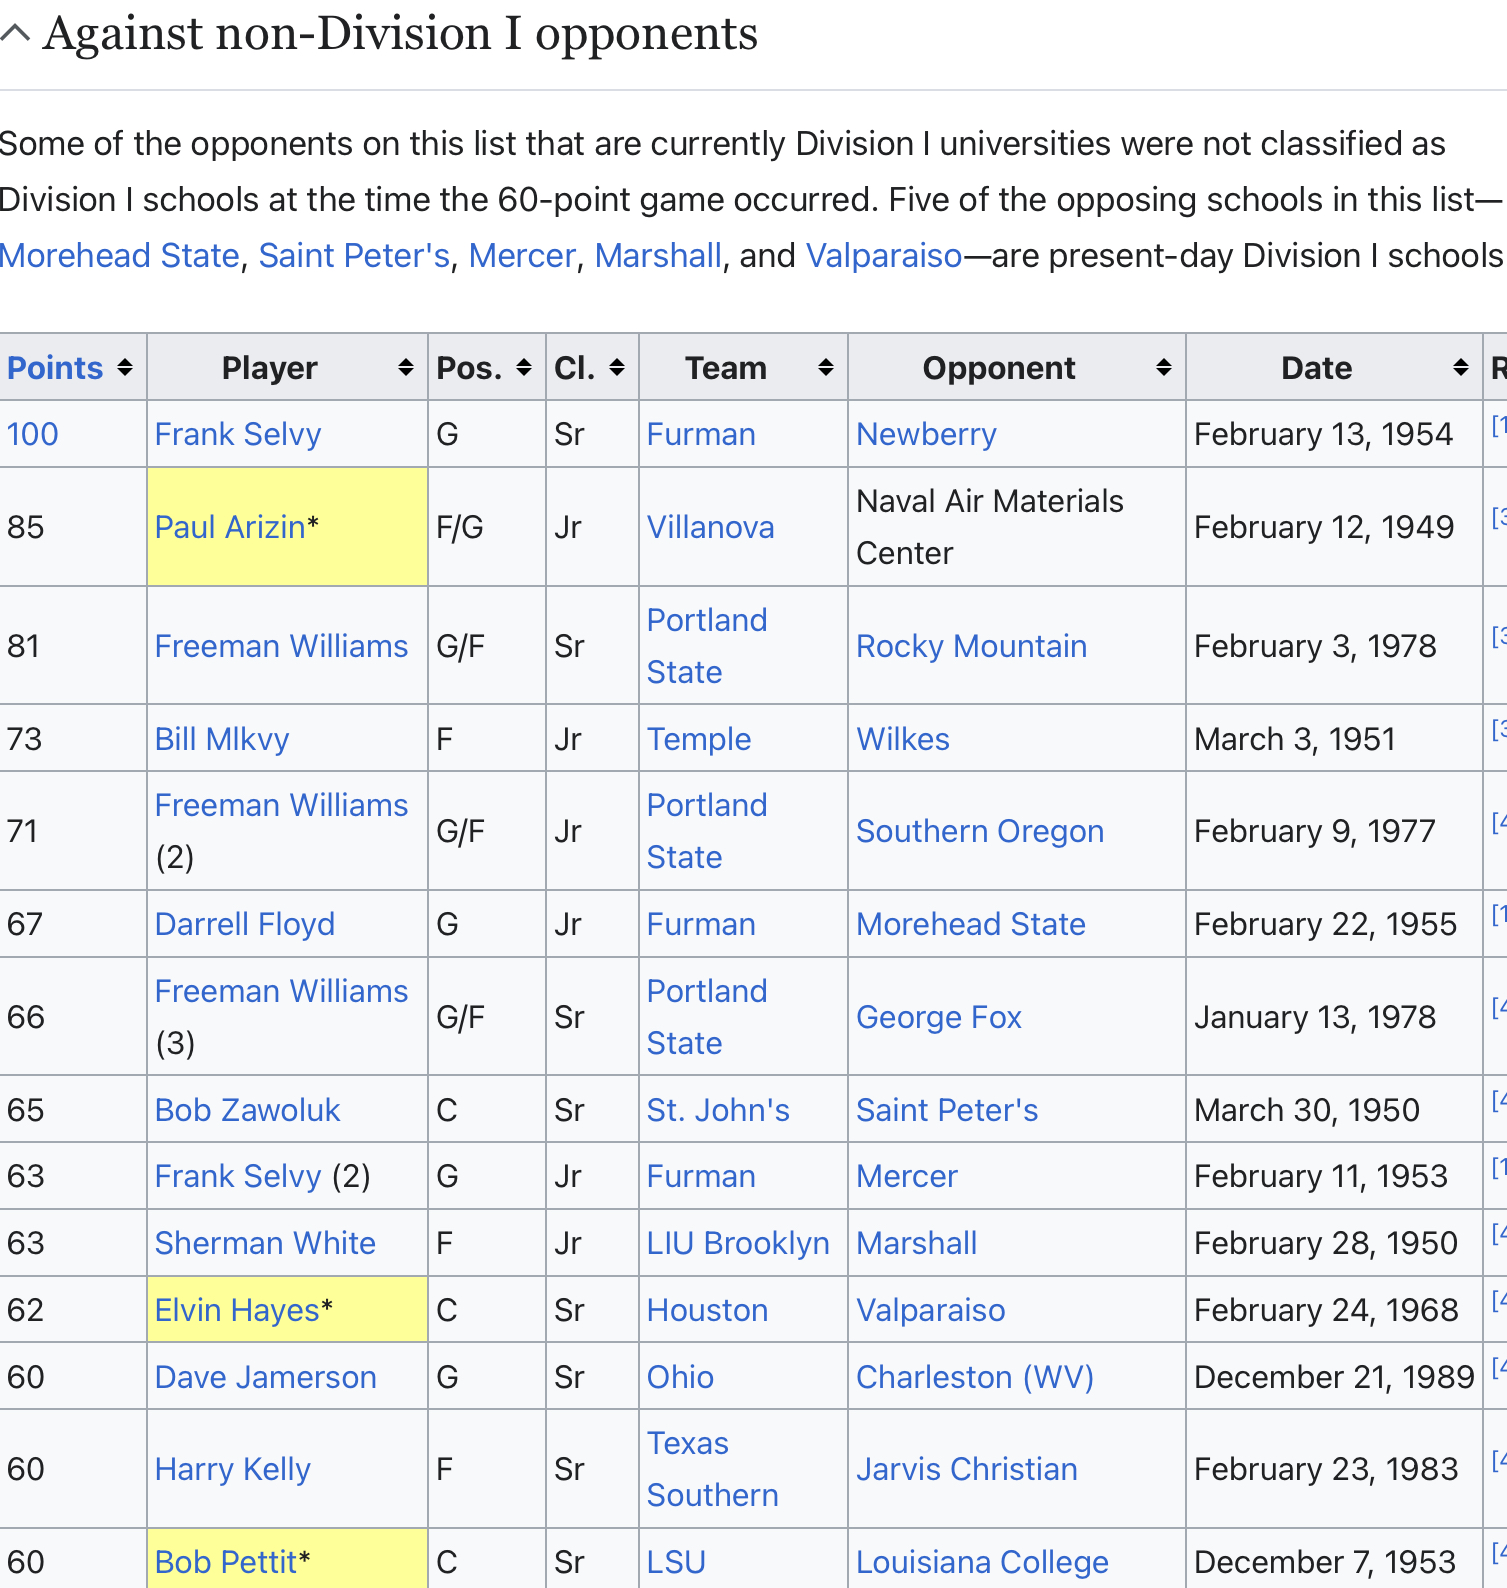Viewport: 1507px width, 1588px height.
Task: Open the Villanova team link
Action: [x=711, y=527]
